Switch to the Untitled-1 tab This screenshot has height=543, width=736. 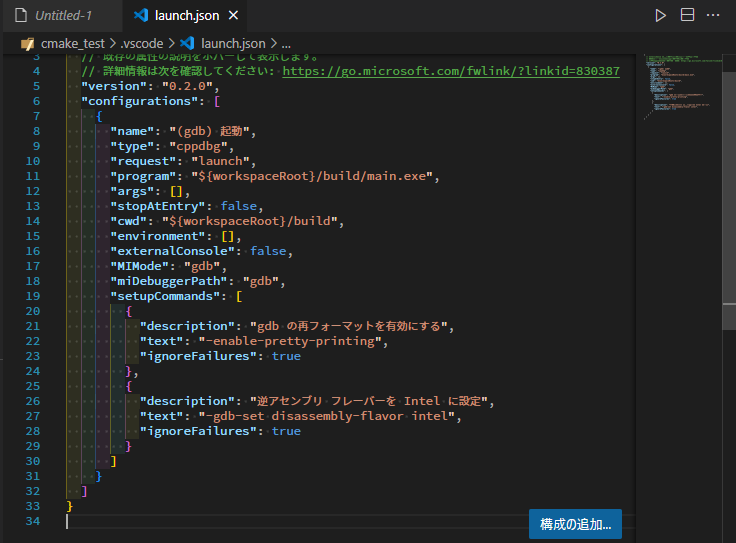click(x=61, y=16)
